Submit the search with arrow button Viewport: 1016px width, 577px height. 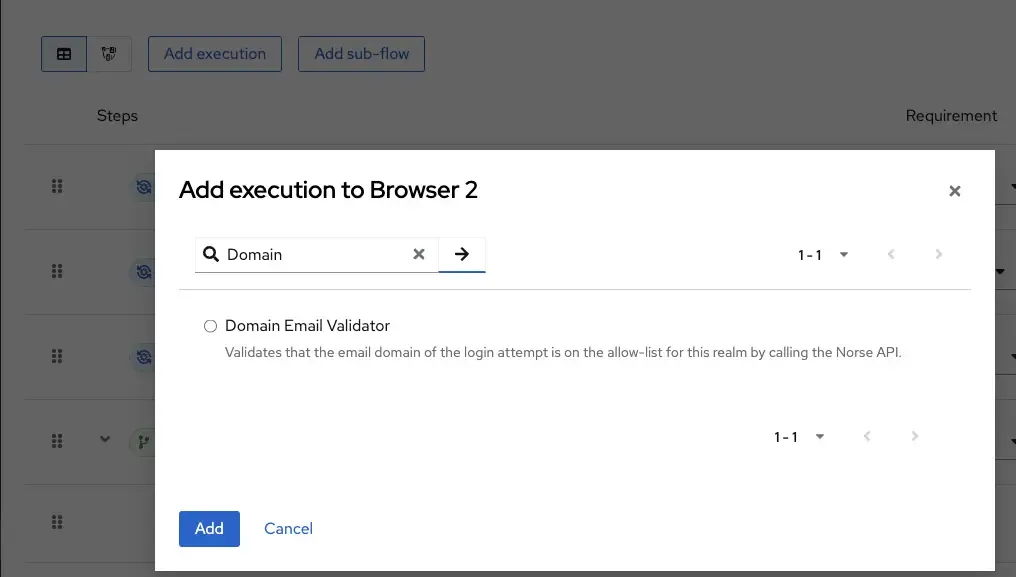(x=461, y=254)
